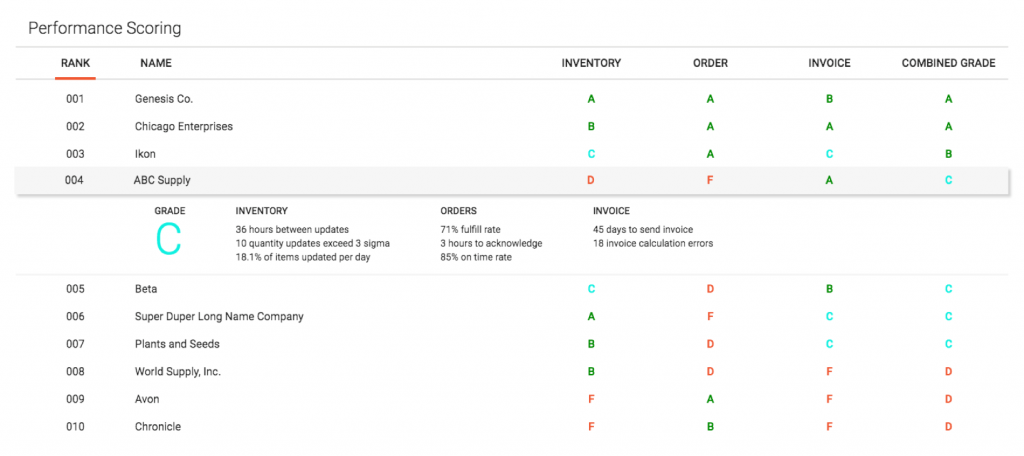Click Avon order grade A
1024x456 pixels.
point(711,399)
